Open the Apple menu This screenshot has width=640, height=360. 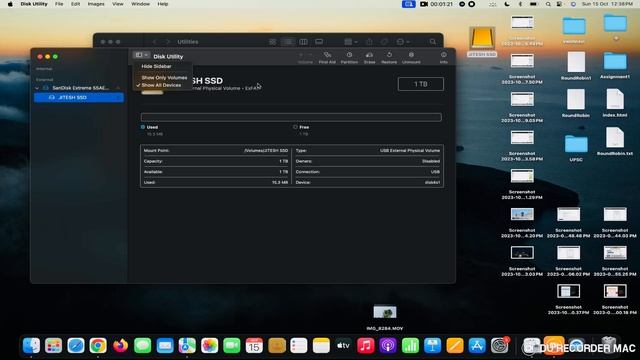click(10, 4)
